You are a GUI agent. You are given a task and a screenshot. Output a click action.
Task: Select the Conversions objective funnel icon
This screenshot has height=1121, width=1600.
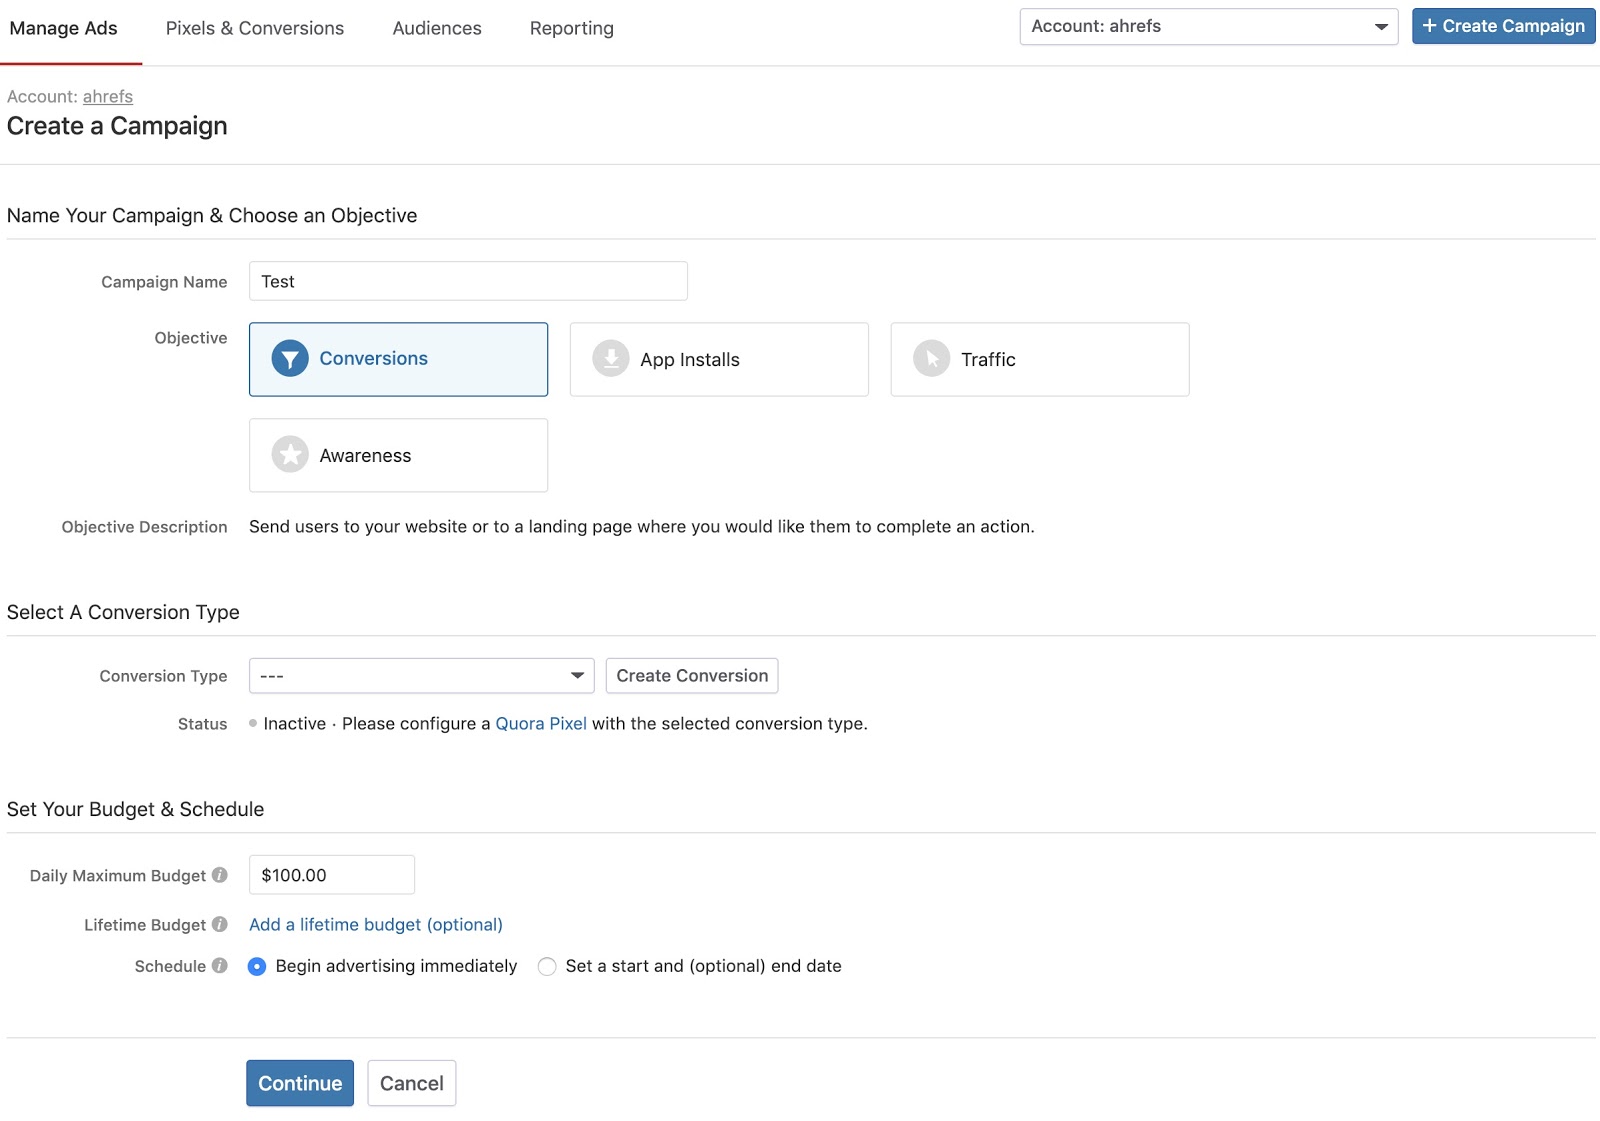pyautogui.click(x=289, y=358)
